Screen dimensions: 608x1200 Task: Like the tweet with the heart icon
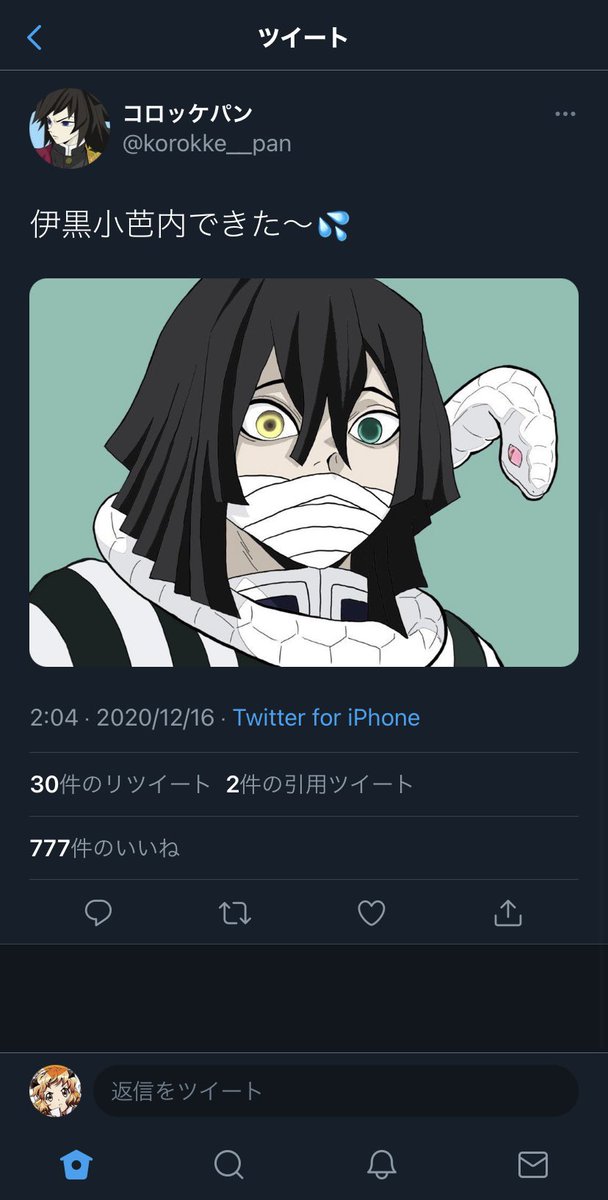(371, 912)
